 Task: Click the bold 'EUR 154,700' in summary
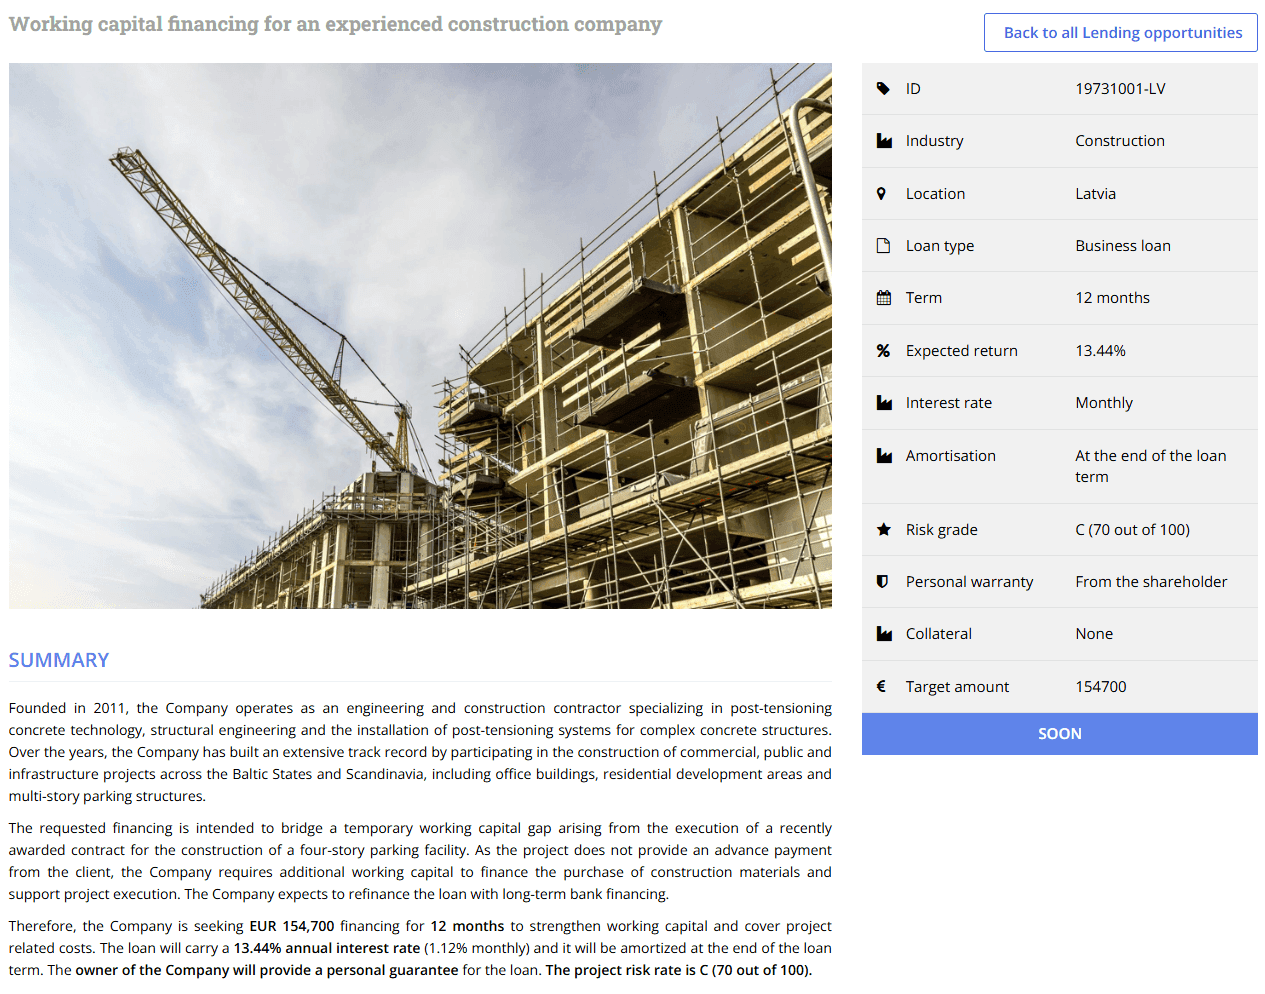click(x=292, y=926)
